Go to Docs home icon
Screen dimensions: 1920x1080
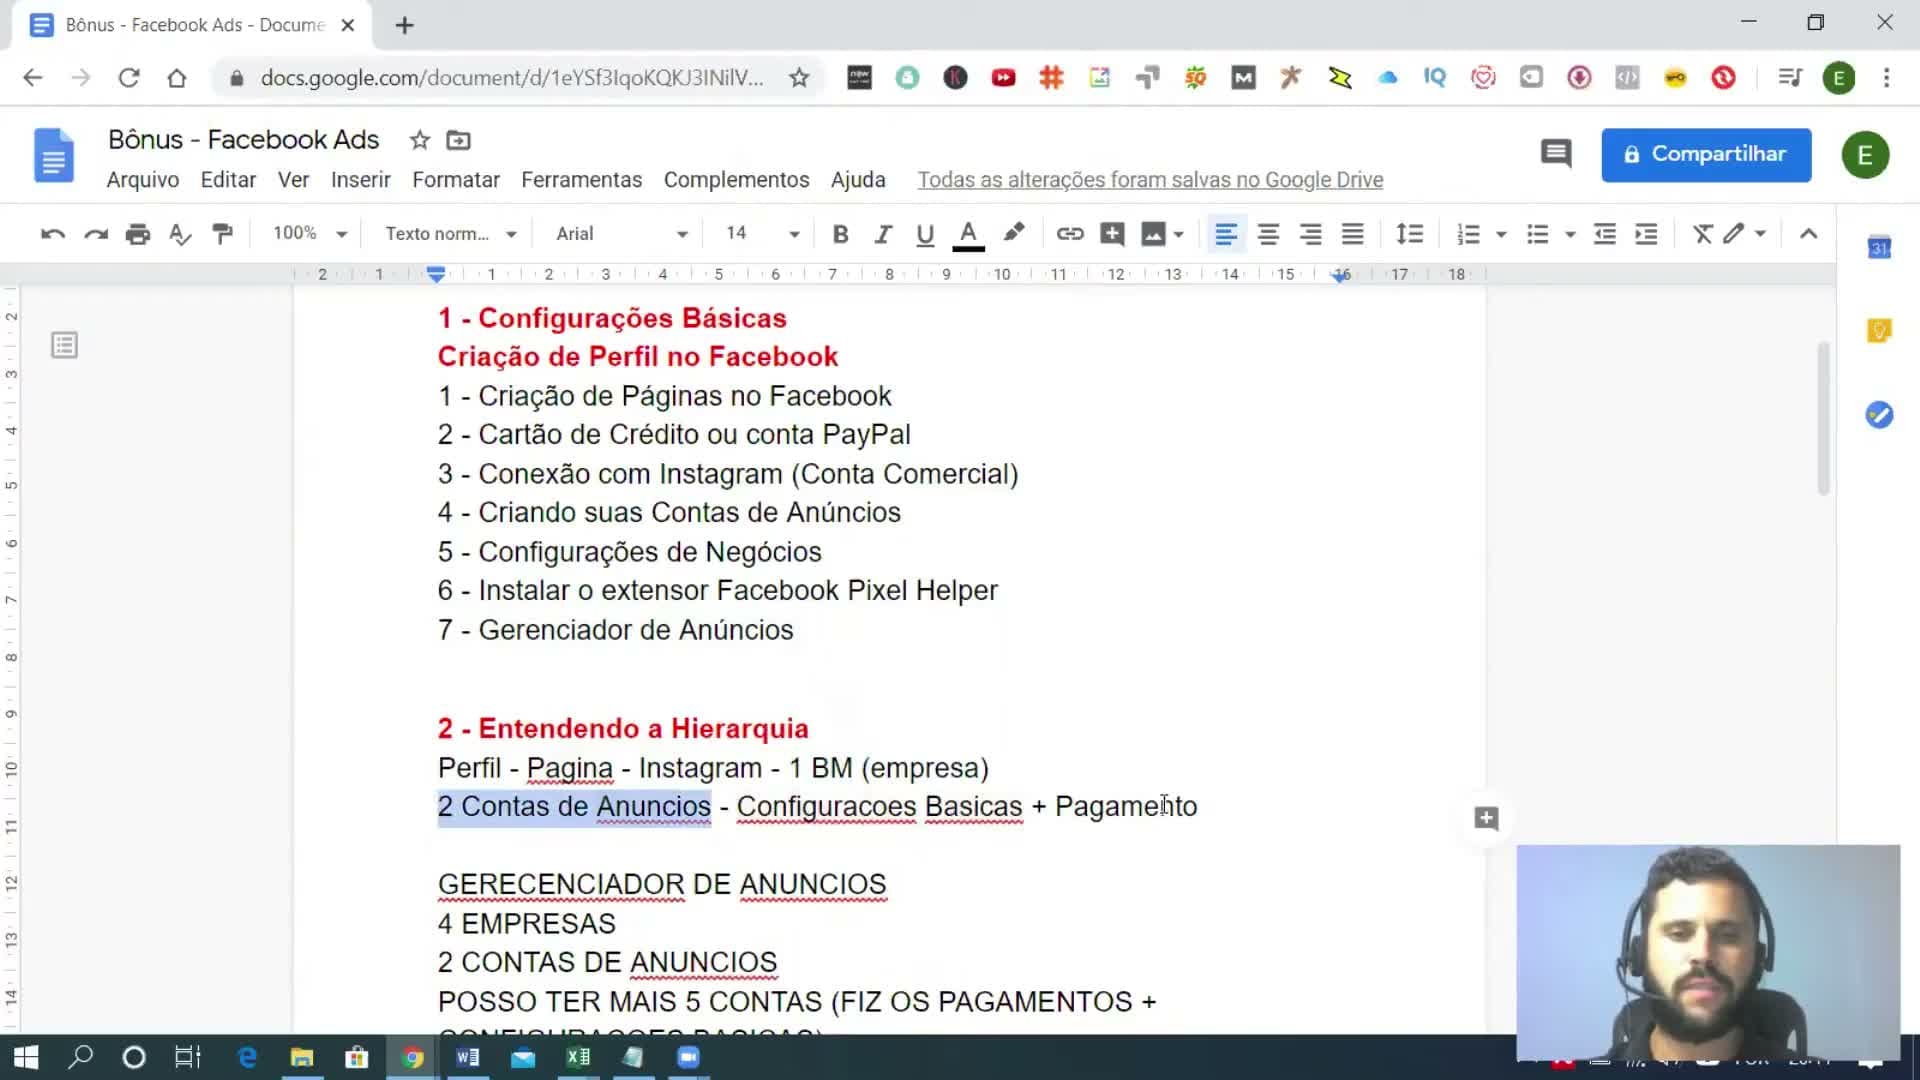[x=54, y=155]
